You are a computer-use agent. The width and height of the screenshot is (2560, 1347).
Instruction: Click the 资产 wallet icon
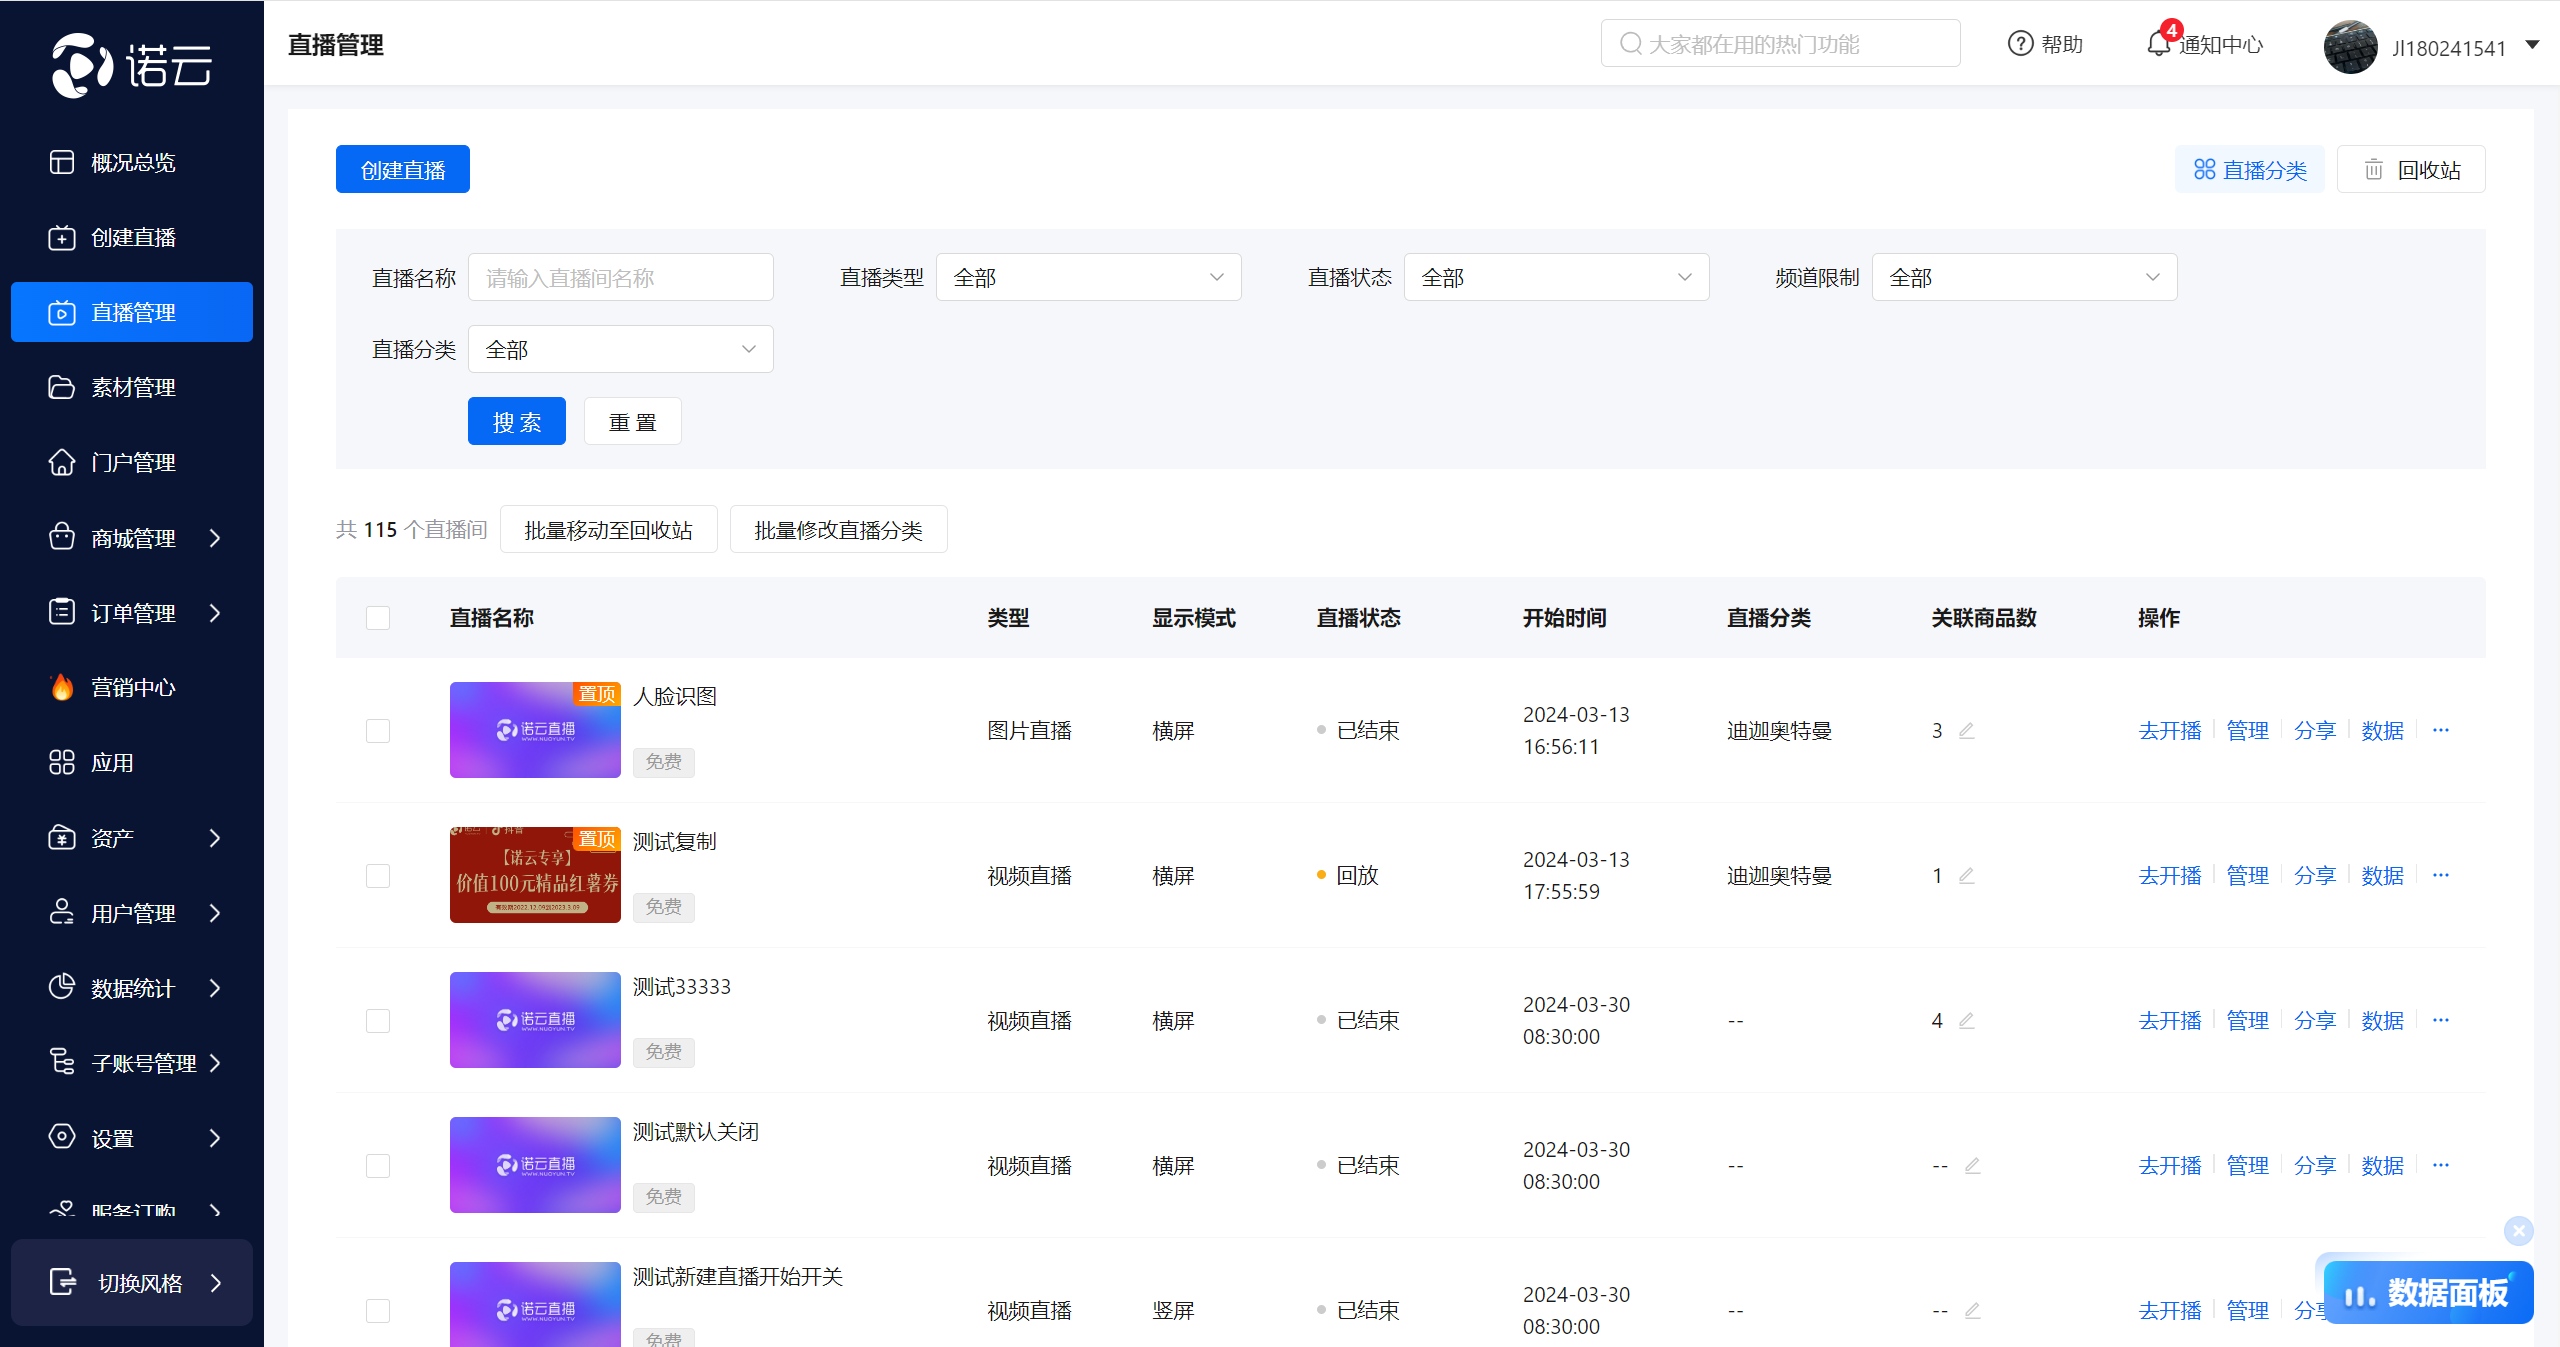coord(62,837)
